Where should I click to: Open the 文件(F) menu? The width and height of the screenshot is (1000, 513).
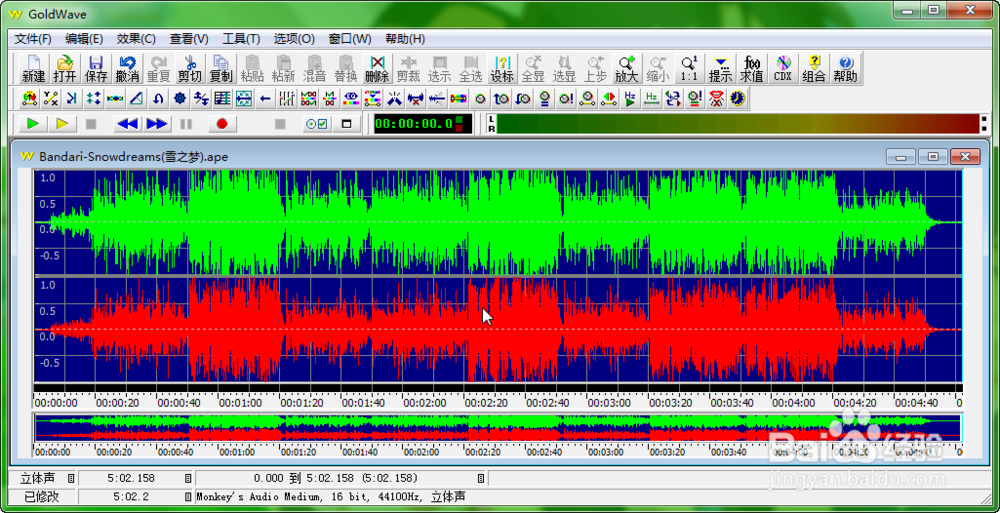click(33, 39)
